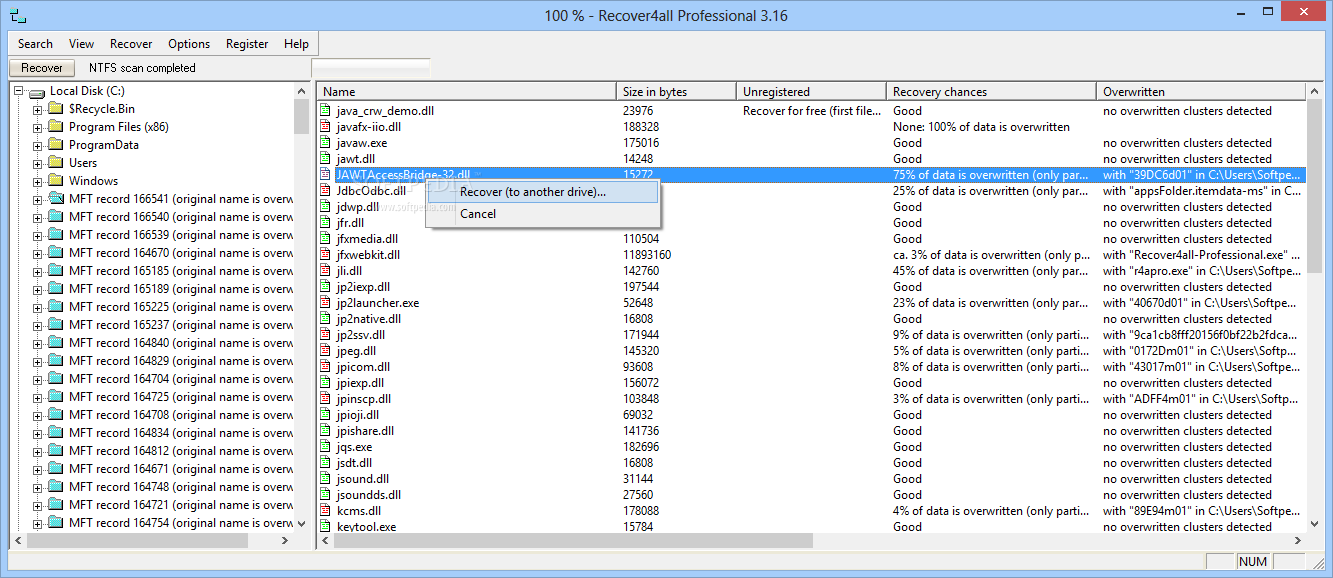Open the Search menu
Viewport: 1333px width, 578px height.
(35, 44)
